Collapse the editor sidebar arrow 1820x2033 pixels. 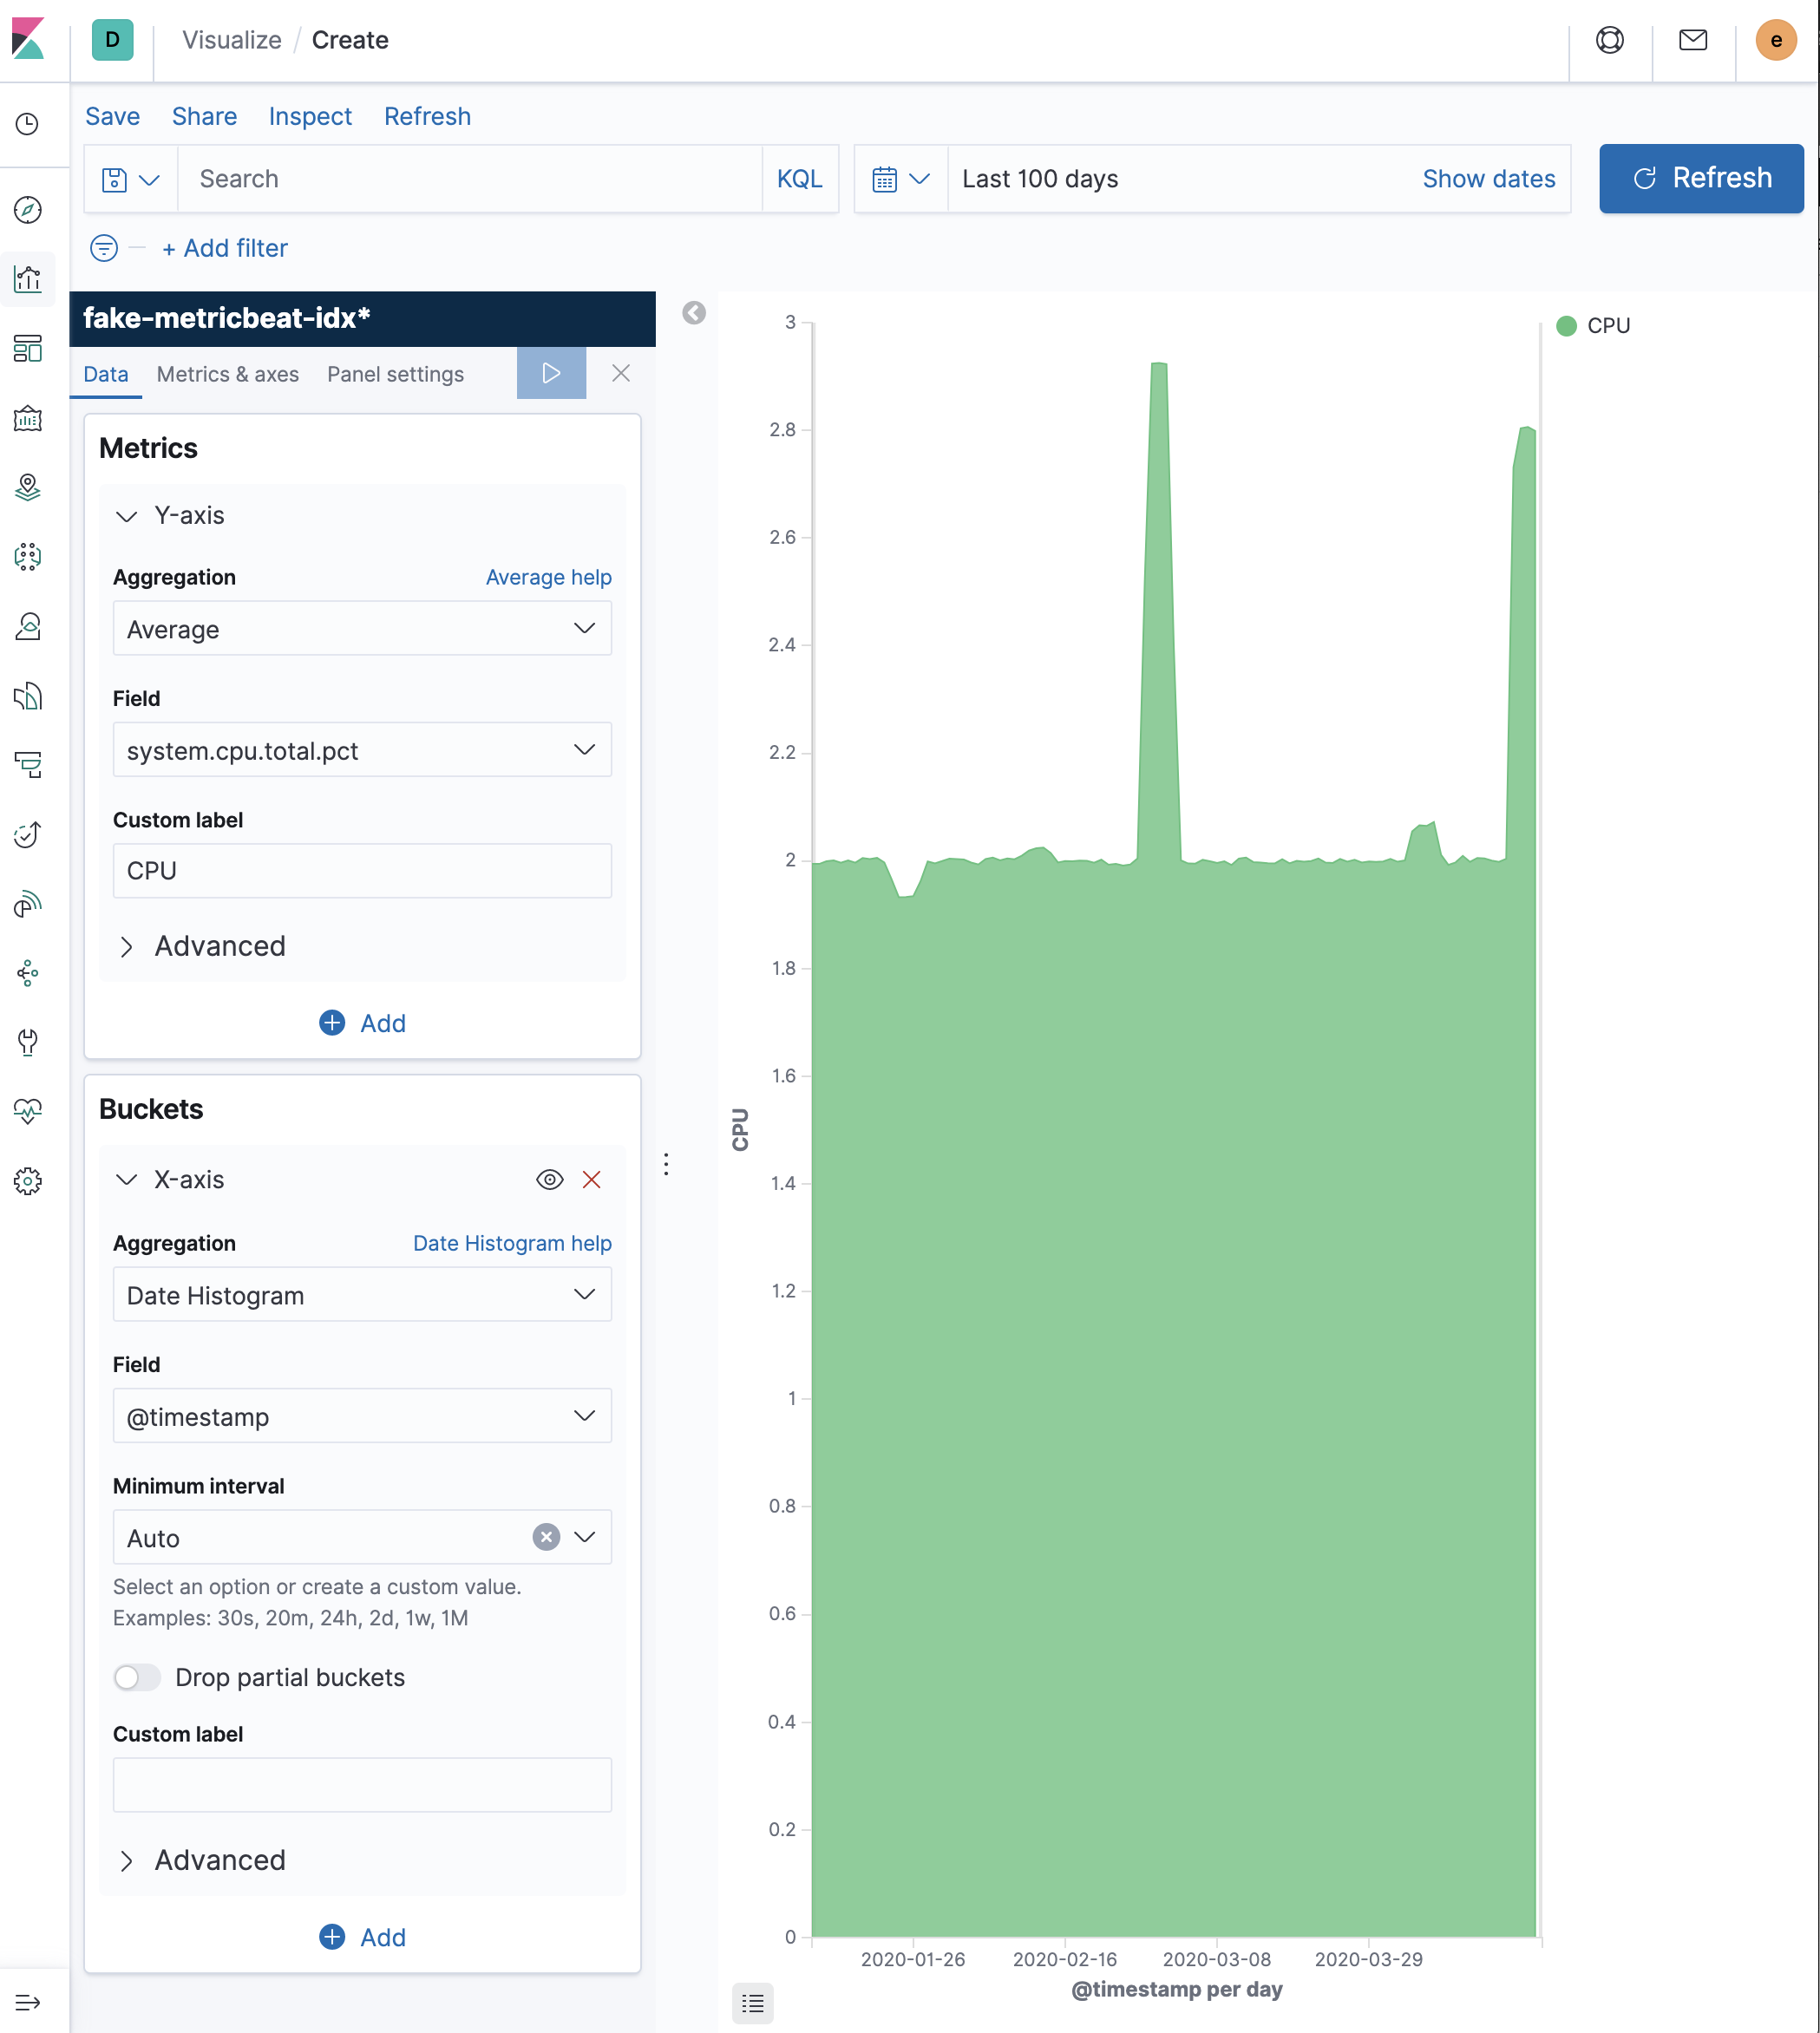click(694, 313)
